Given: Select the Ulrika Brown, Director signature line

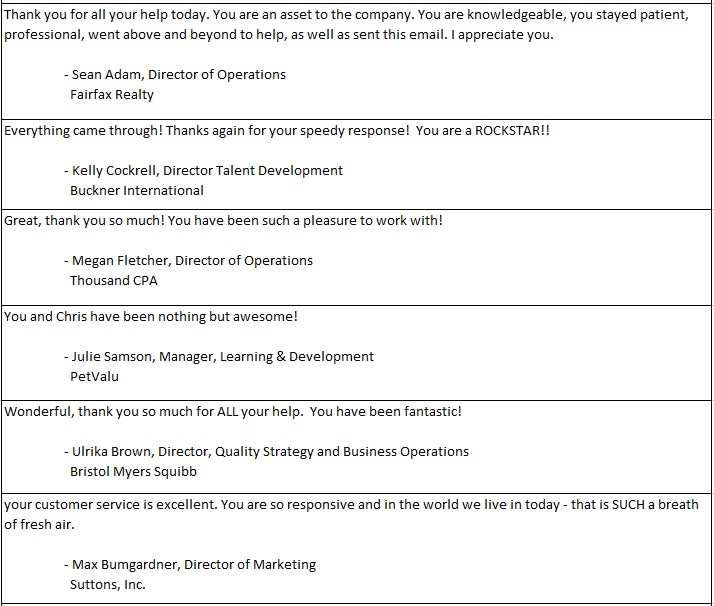Looking at the screenshot, I should (x=266, y=452).
